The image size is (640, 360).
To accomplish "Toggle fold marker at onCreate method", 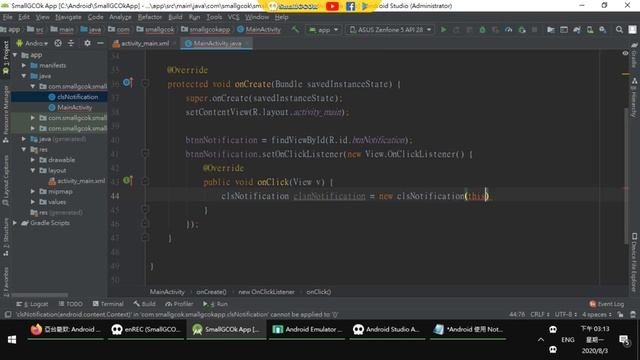I will pos(145,83).
